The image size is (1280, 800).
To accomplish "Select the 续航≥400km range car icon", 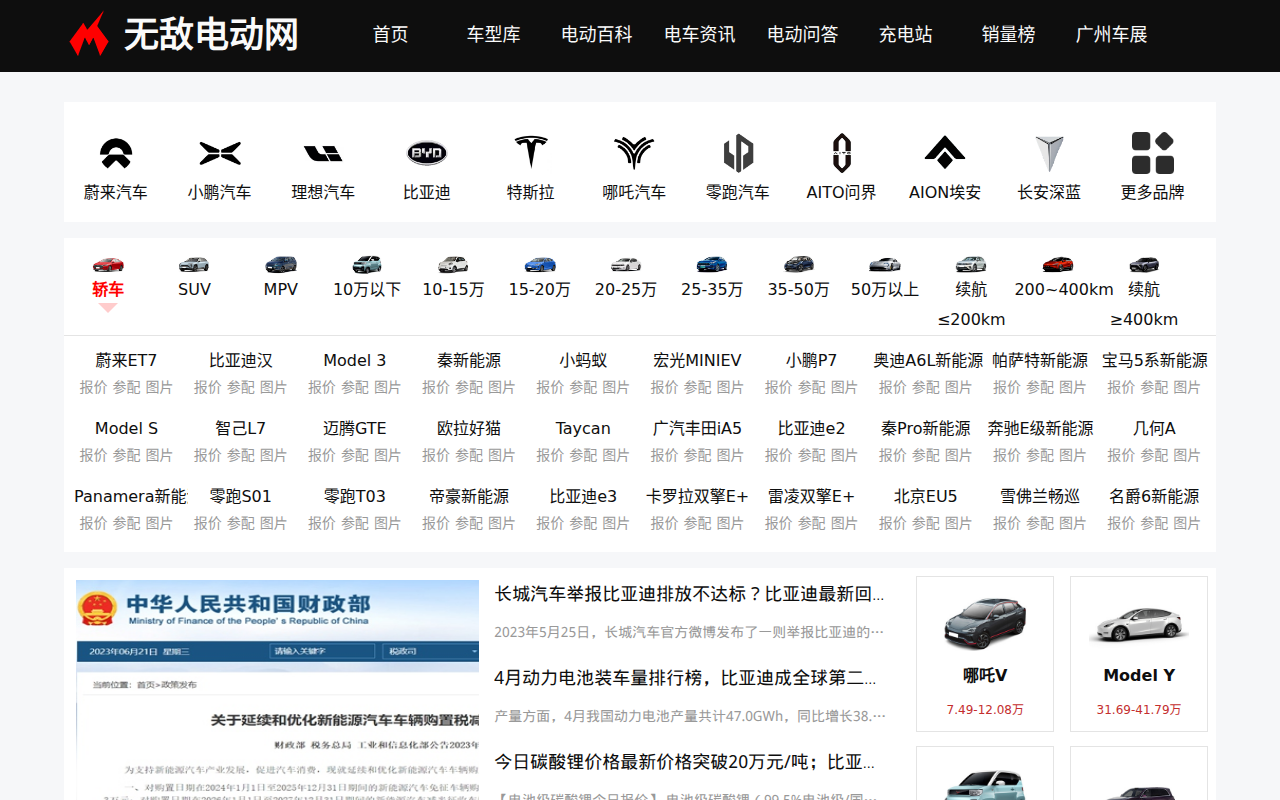I will point(1144,264).
